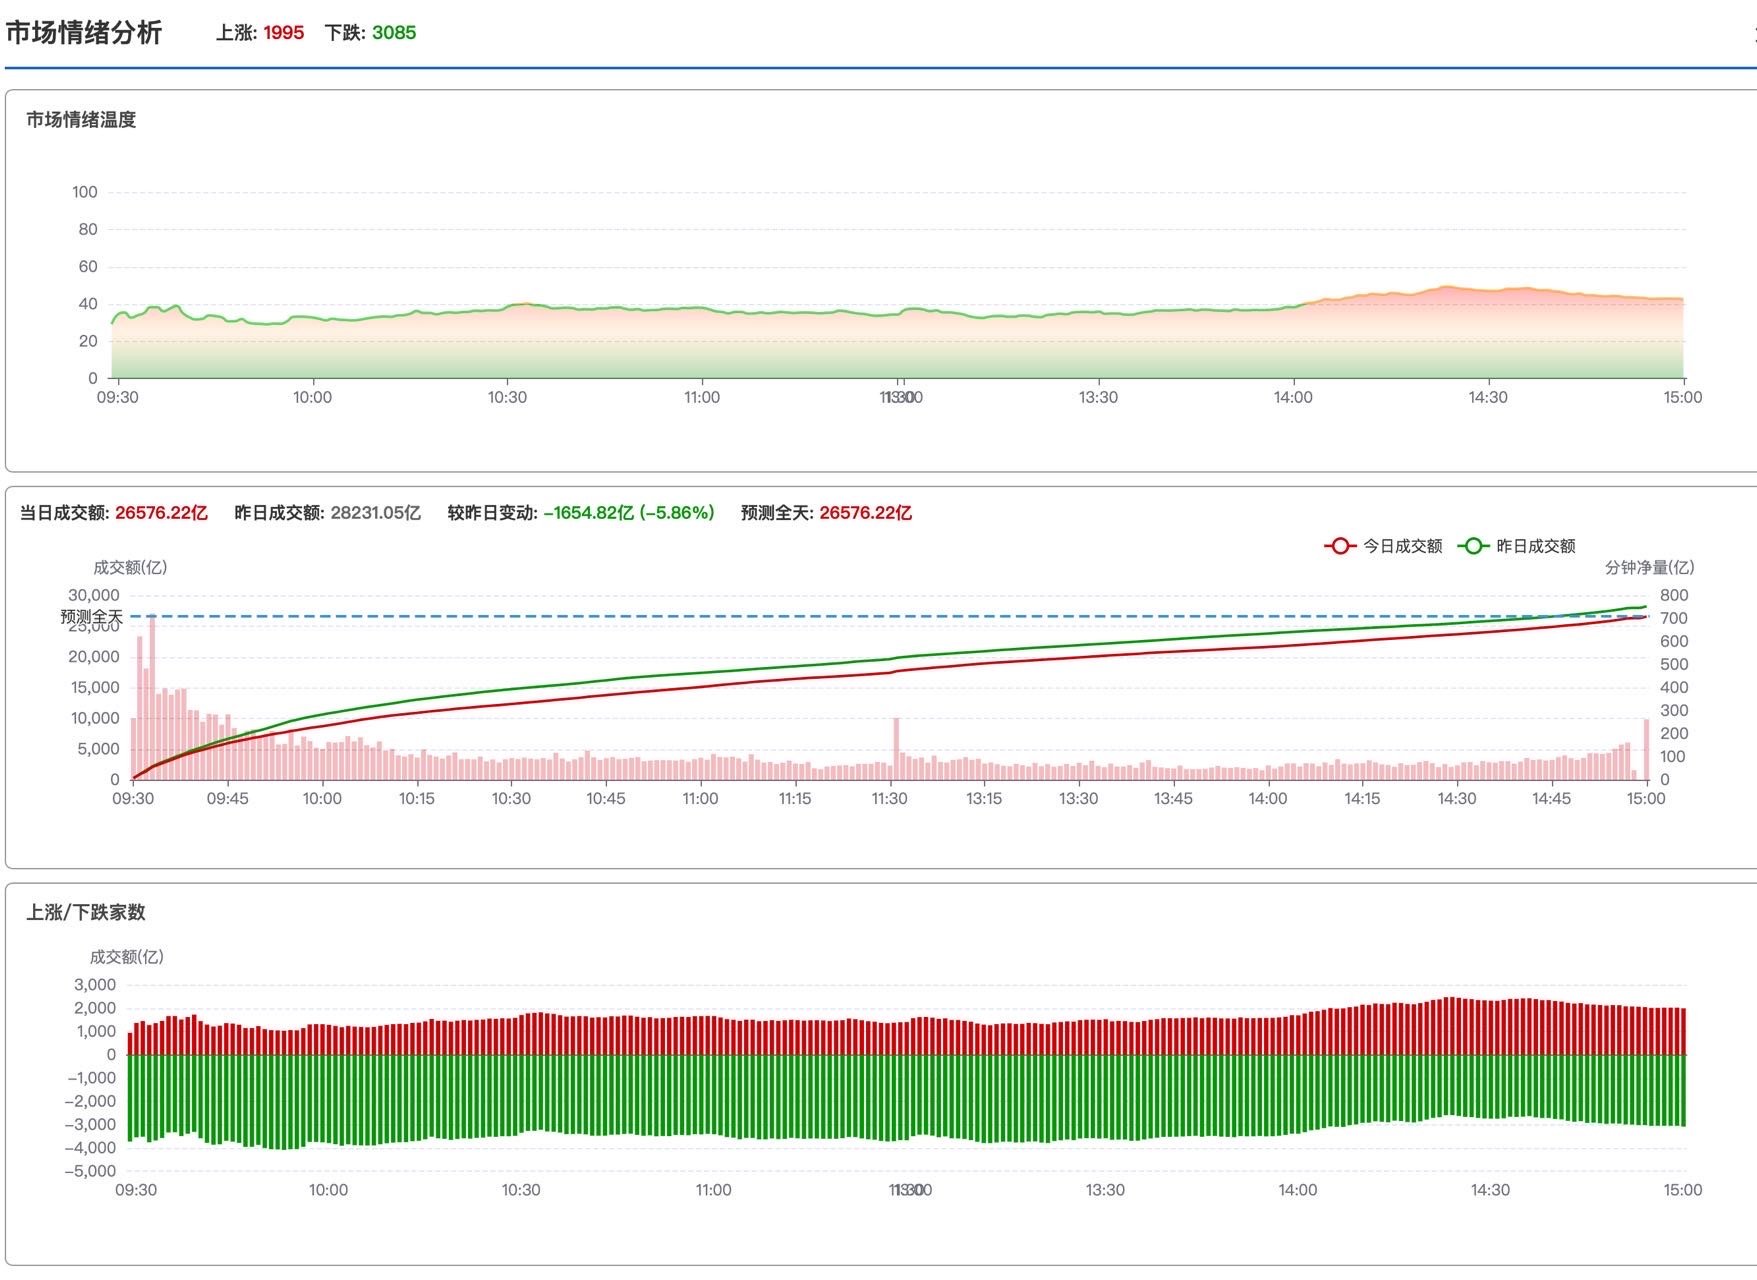Screen dimensions: 1757x1280
Task: Toggle 今日成交额 red legend marker
Action: 1339,546
